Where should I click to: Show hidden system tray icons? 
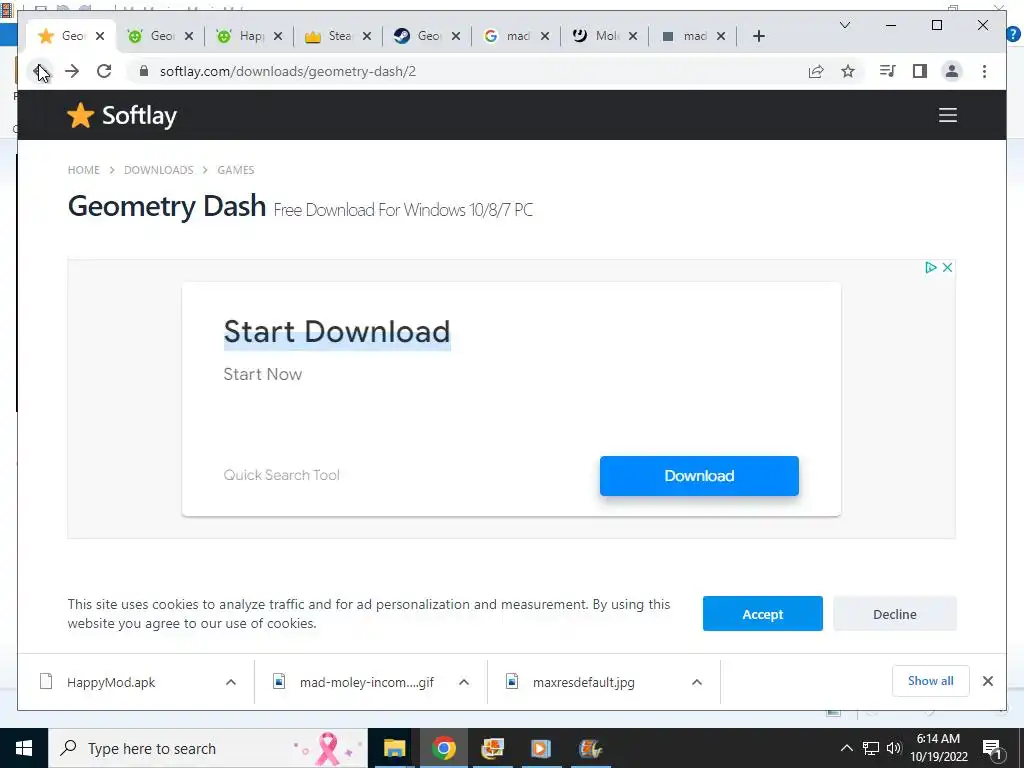846,748
